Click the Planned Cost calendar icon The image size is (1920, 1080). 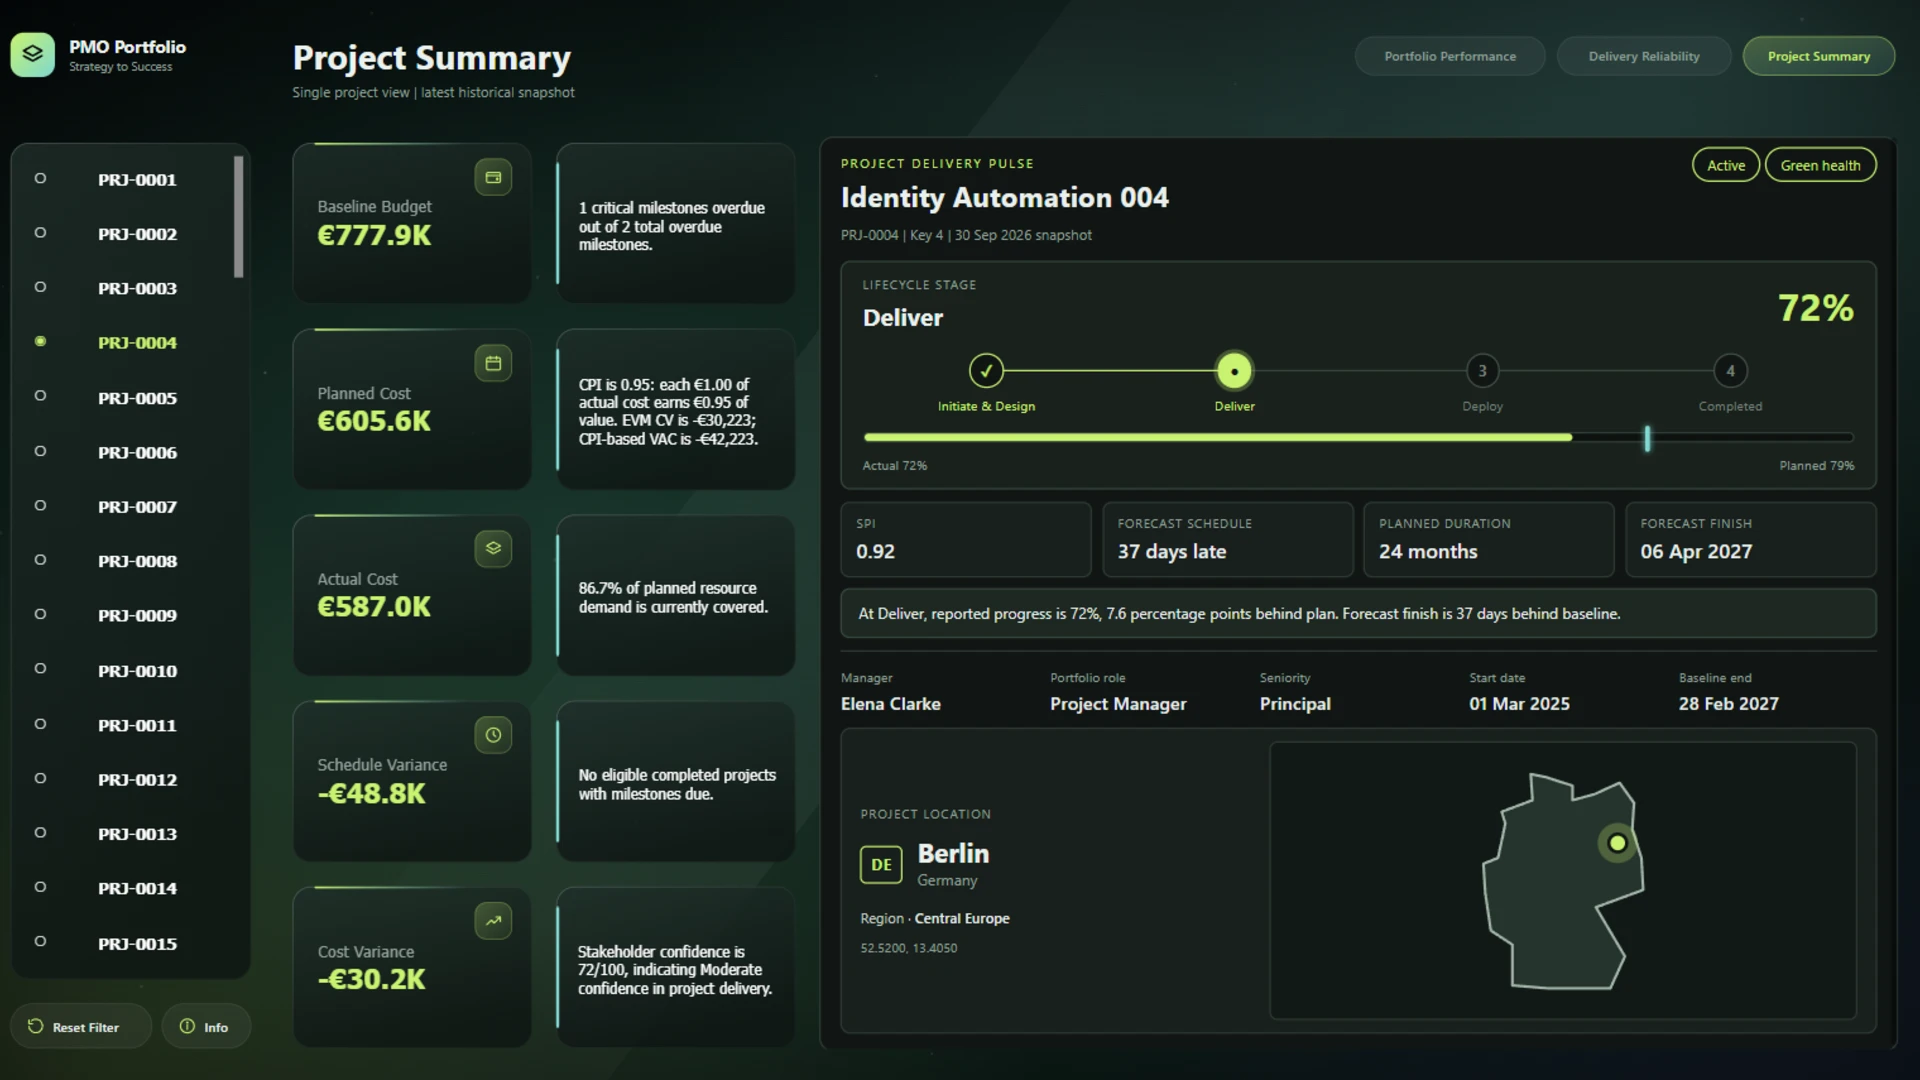tap(493, 363)
